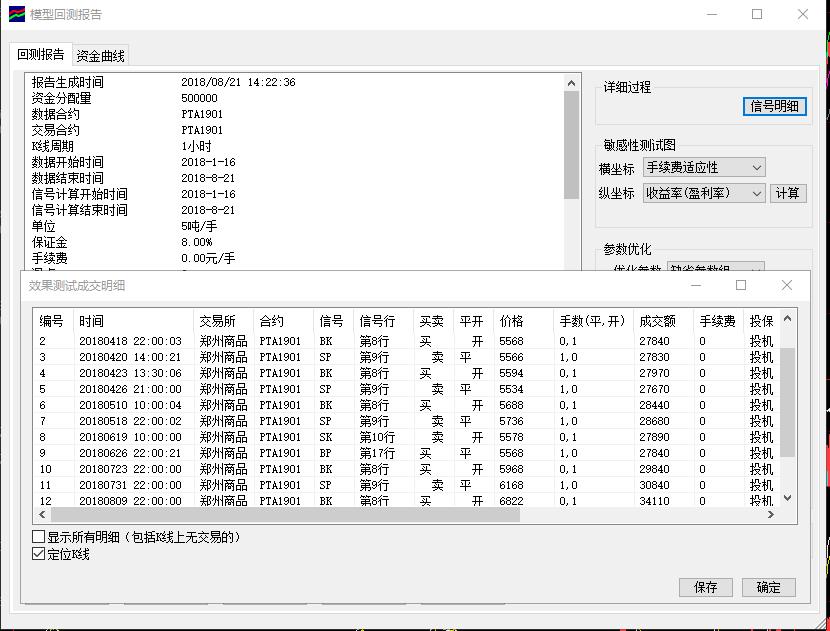830x631 pixels.
Task: Click the trade list horizontal scrollbar thumb
Action: coord(285,514)
